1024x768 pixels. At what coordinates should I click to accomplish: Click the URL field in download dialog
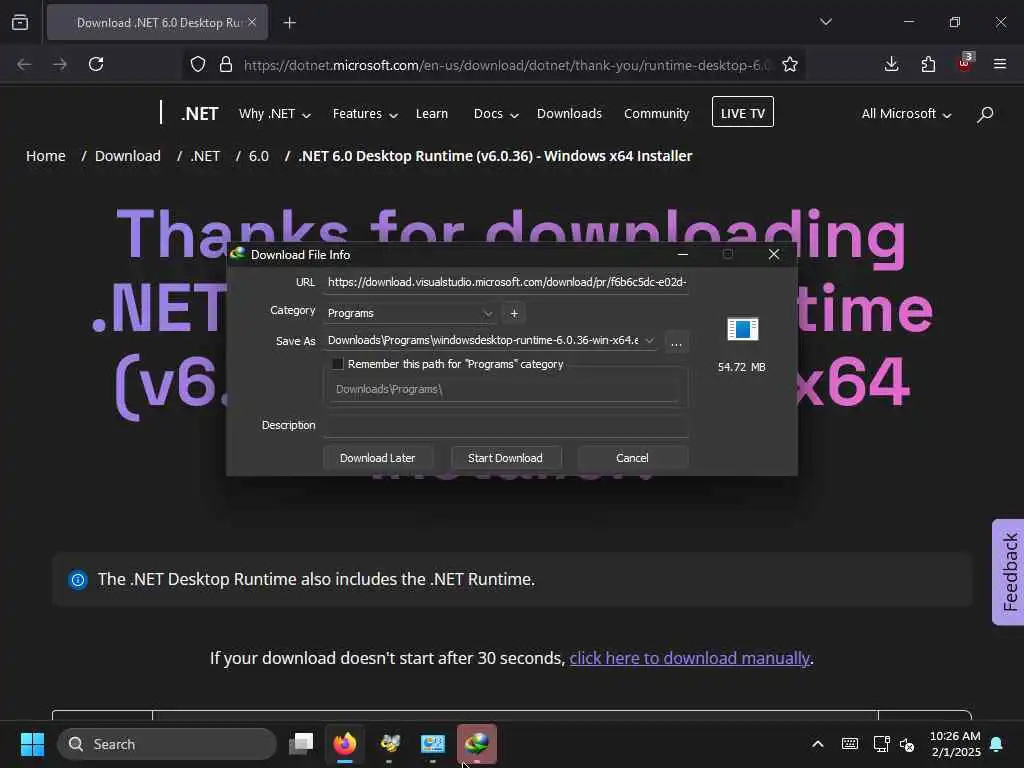coord(506,282)
